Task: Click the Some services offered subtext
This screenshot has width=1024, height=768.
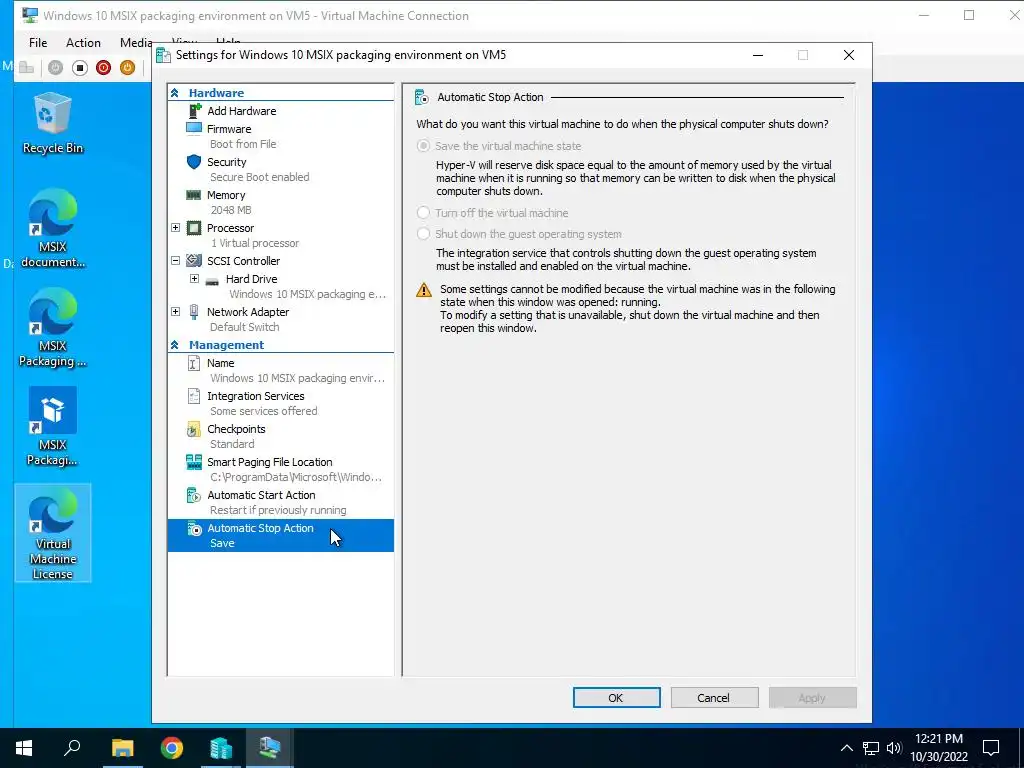Action: pos(263,411)
